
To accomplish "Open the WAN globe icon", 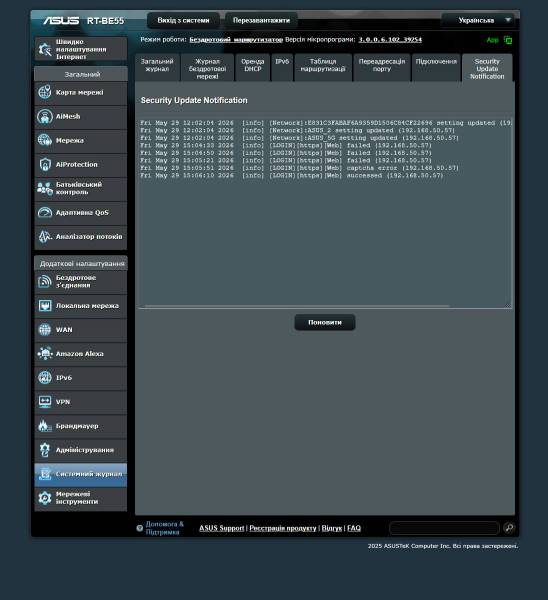I will click(x=44, y=330).
